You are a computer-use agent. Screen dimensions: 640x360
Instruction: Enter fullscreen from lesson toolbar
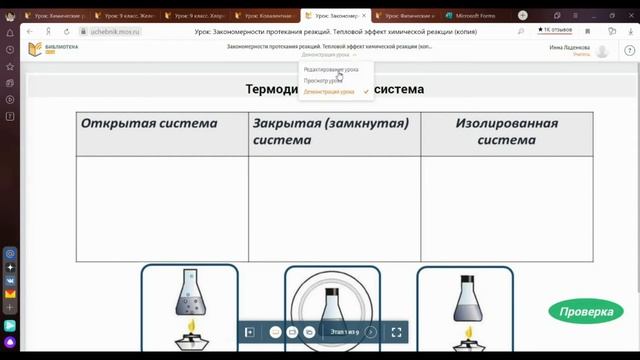[396, 332]
